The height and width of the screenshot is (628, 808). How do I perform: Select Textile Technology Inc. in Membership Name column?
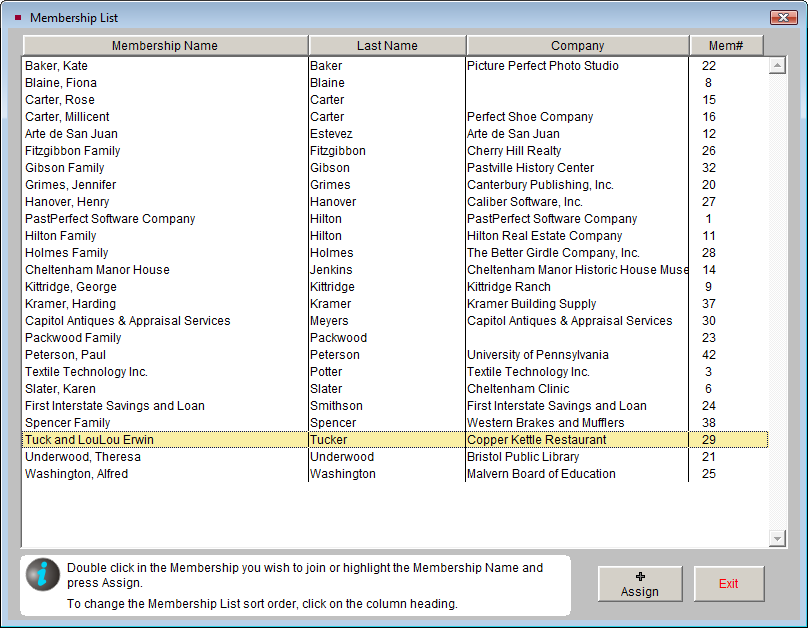click(x=86, y=371)
